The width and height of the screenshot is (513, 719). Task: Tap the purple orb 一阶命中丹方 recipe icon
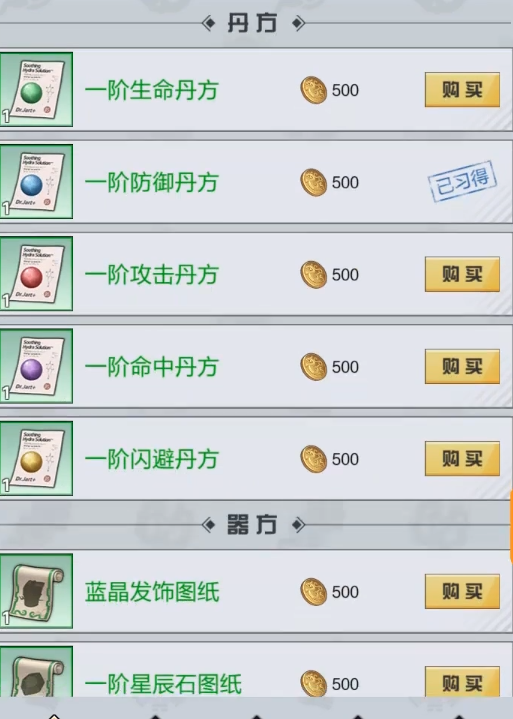pyautogui.click(x=36, y=366)
